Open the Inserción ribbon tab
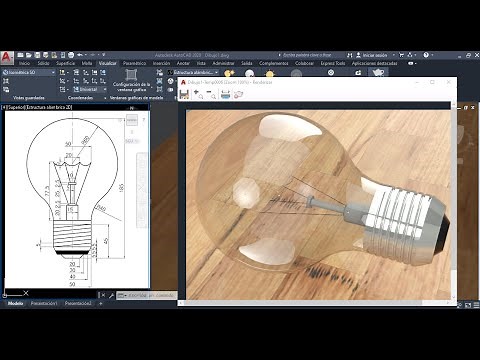 (x=161, y=63)
